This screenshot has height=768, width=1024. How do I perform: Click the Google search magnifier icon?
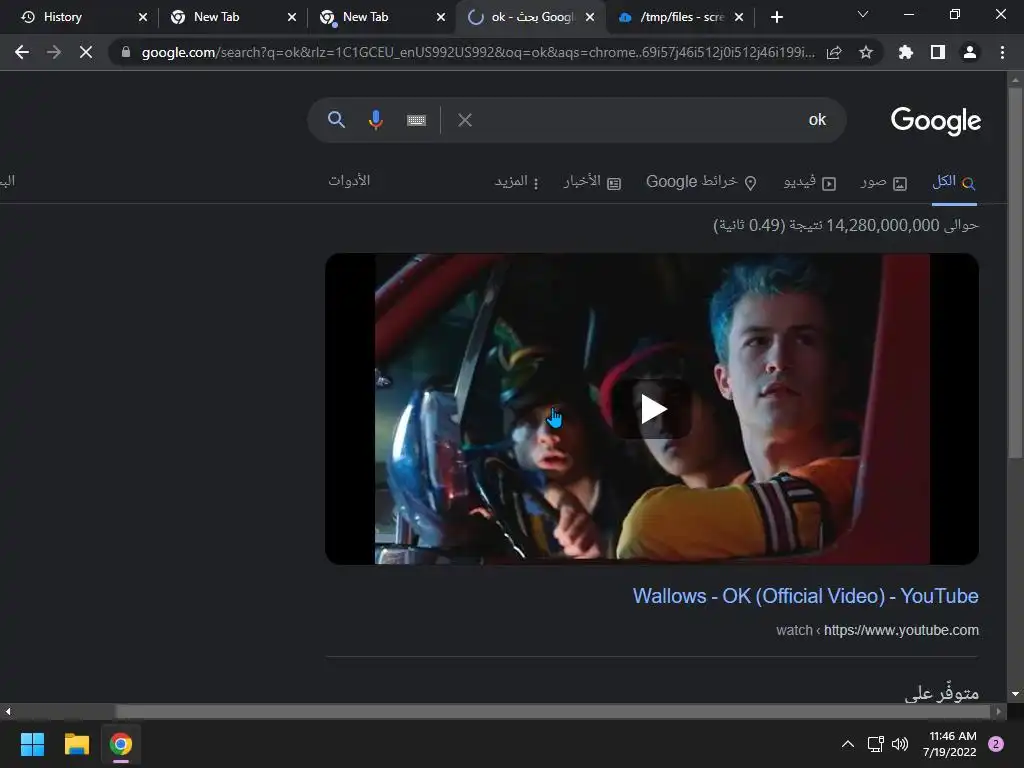tap(336, 120)
